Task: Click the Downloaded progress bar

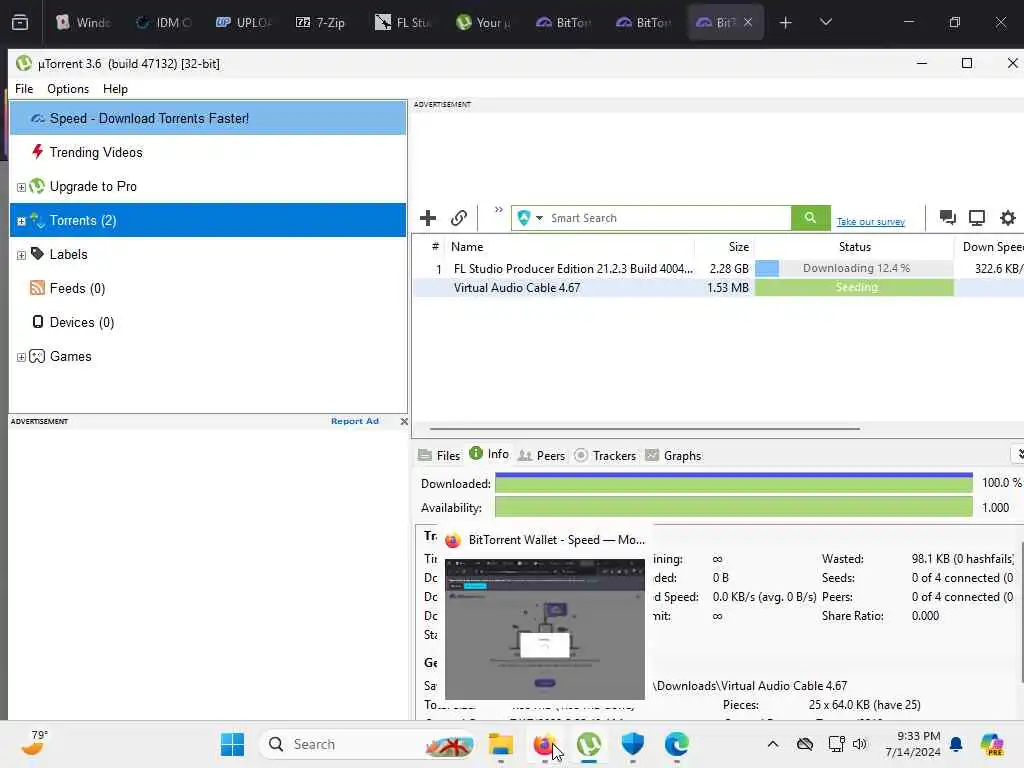Action: tap(733, 483)
